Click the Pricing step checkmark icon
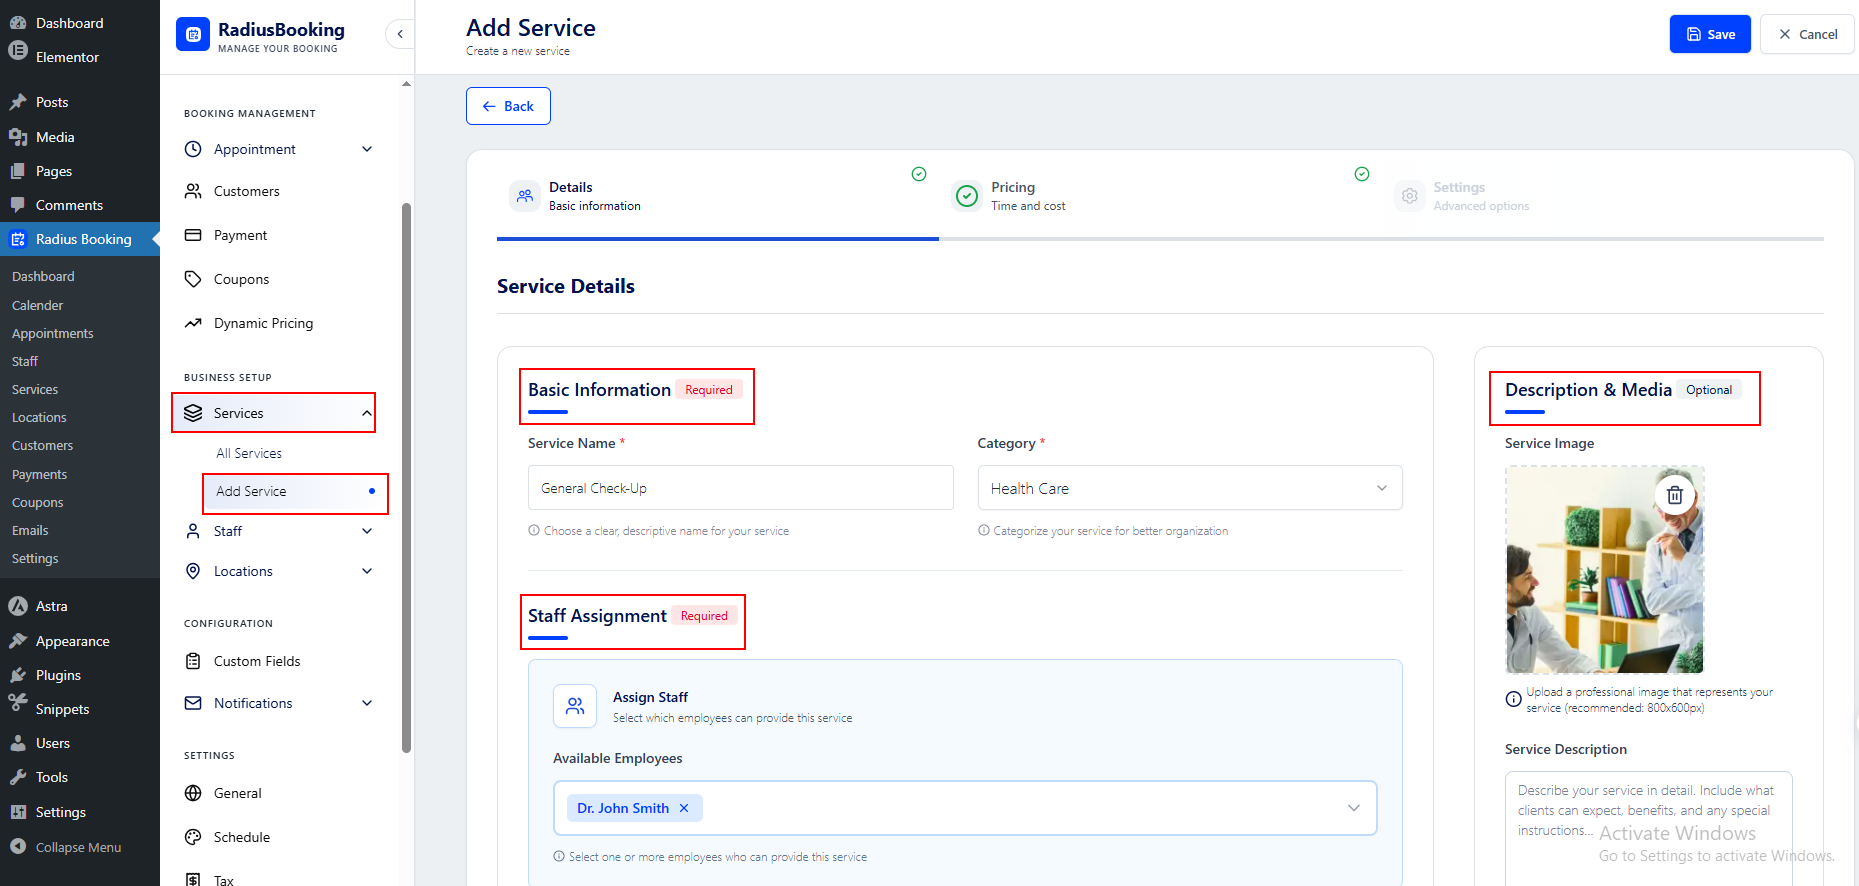 tap(967, 196)
